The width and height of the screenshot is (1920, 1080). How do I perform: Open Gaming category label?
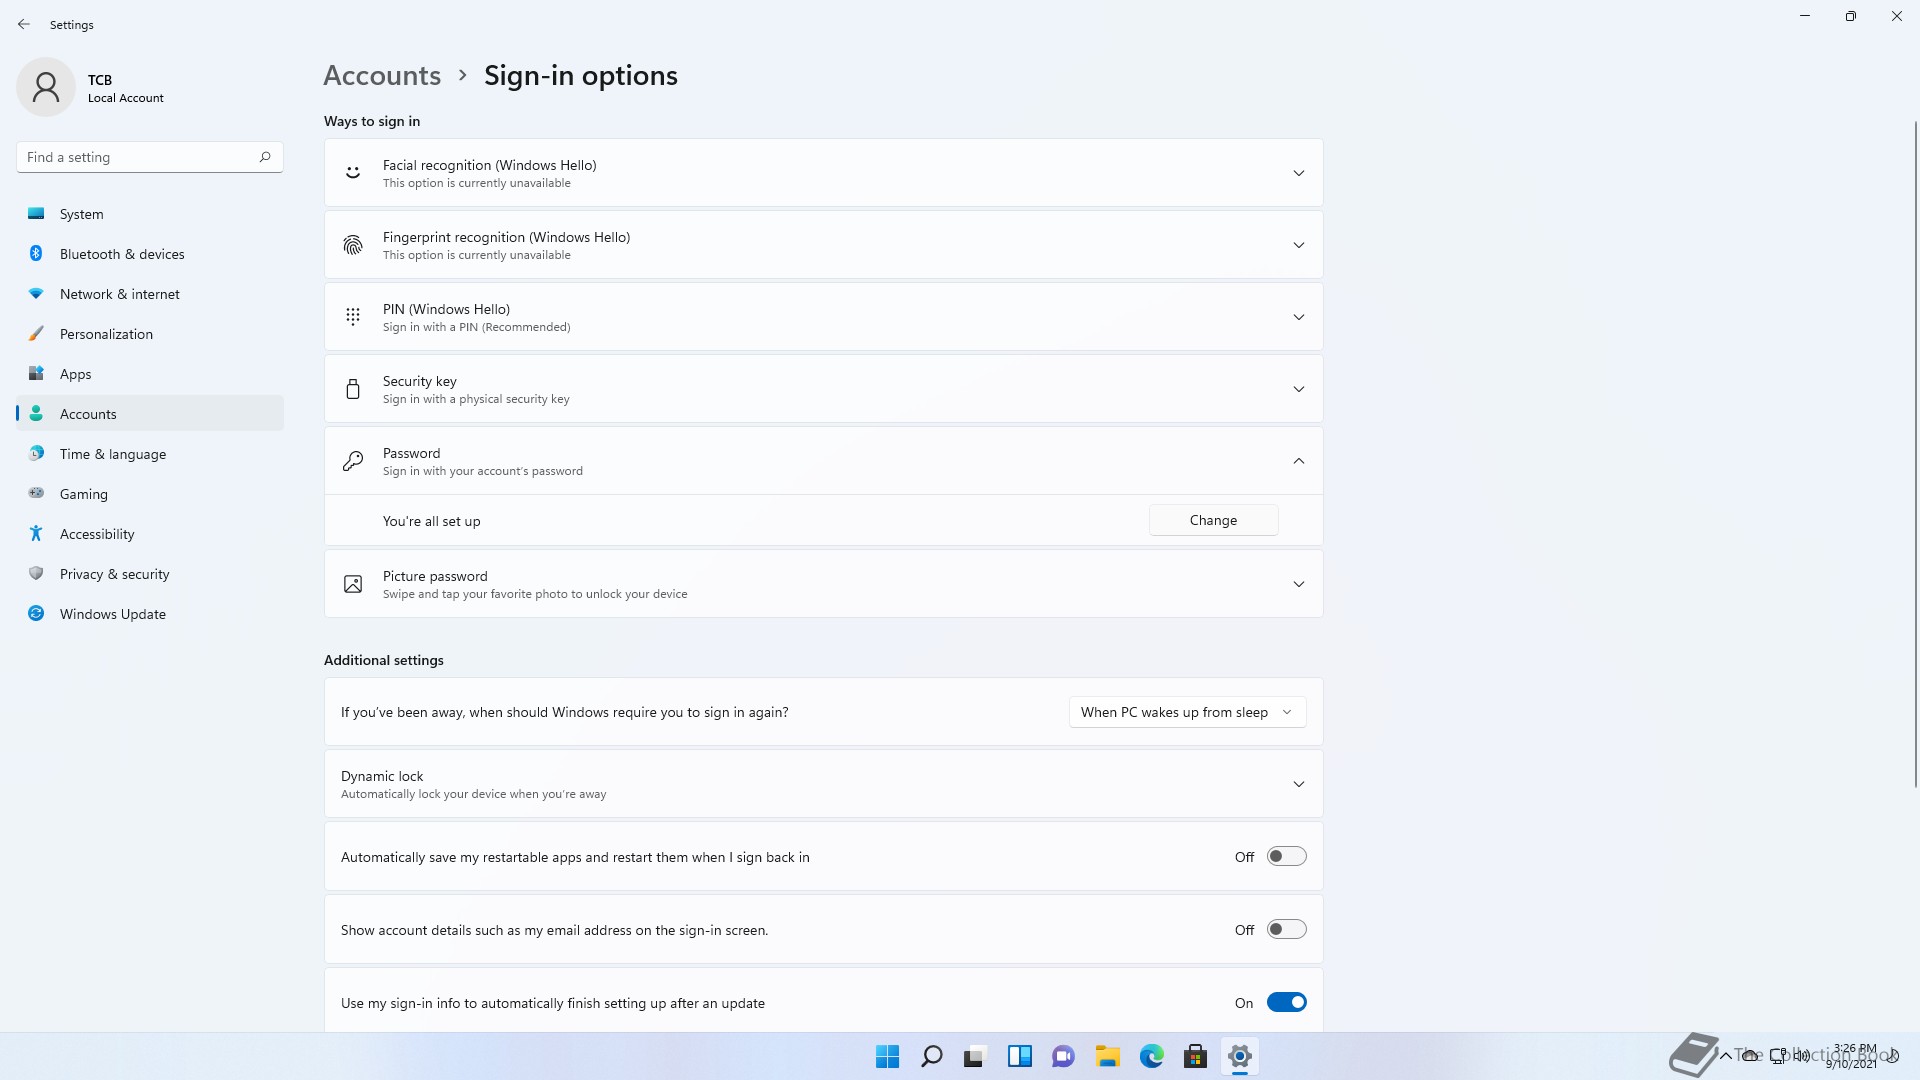[84, 494]
